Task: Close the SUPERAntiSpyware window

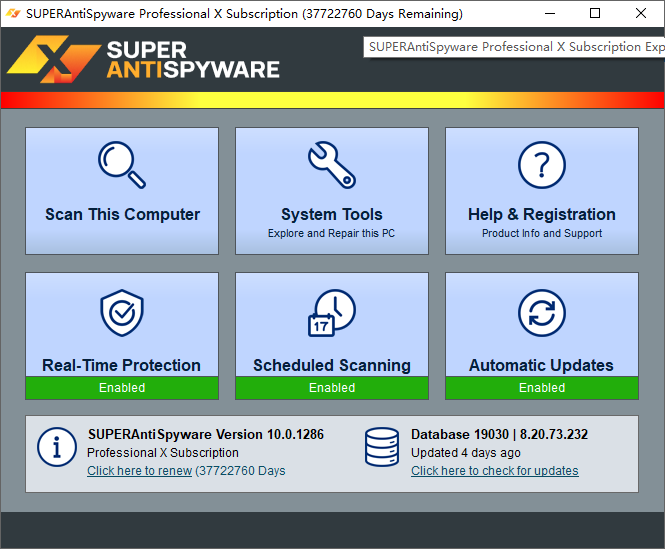Action: [641, 14]
